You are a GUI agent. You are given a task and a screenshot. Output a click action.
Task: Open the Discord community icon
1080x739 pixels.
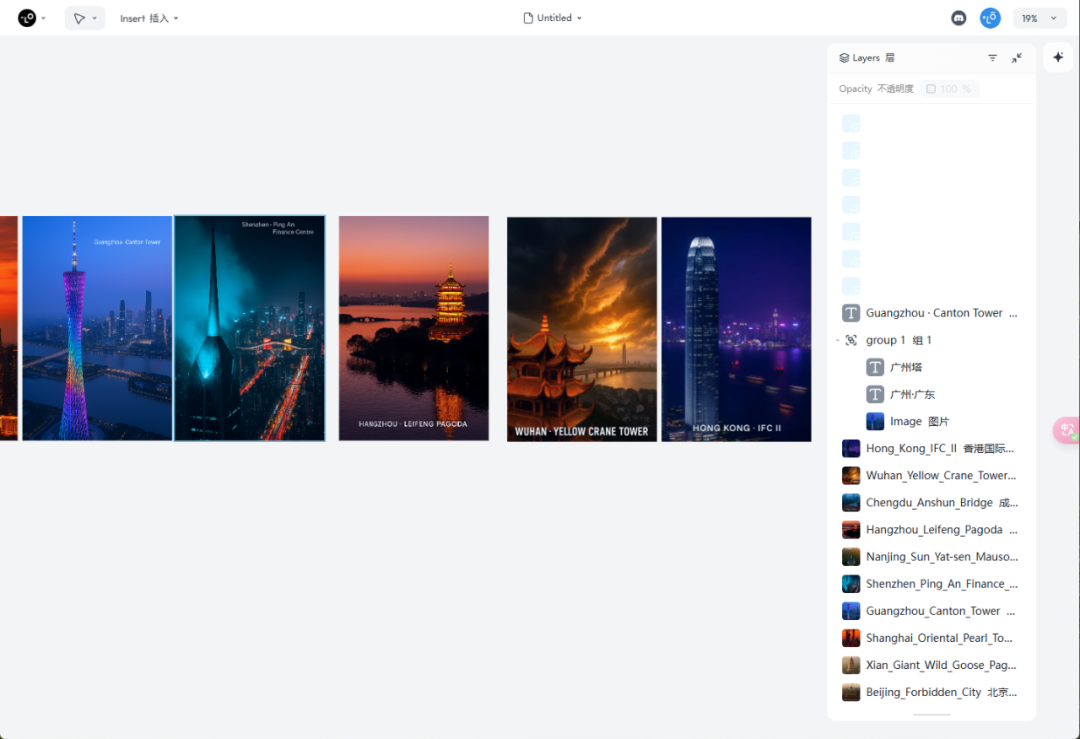tap(958, 19)
